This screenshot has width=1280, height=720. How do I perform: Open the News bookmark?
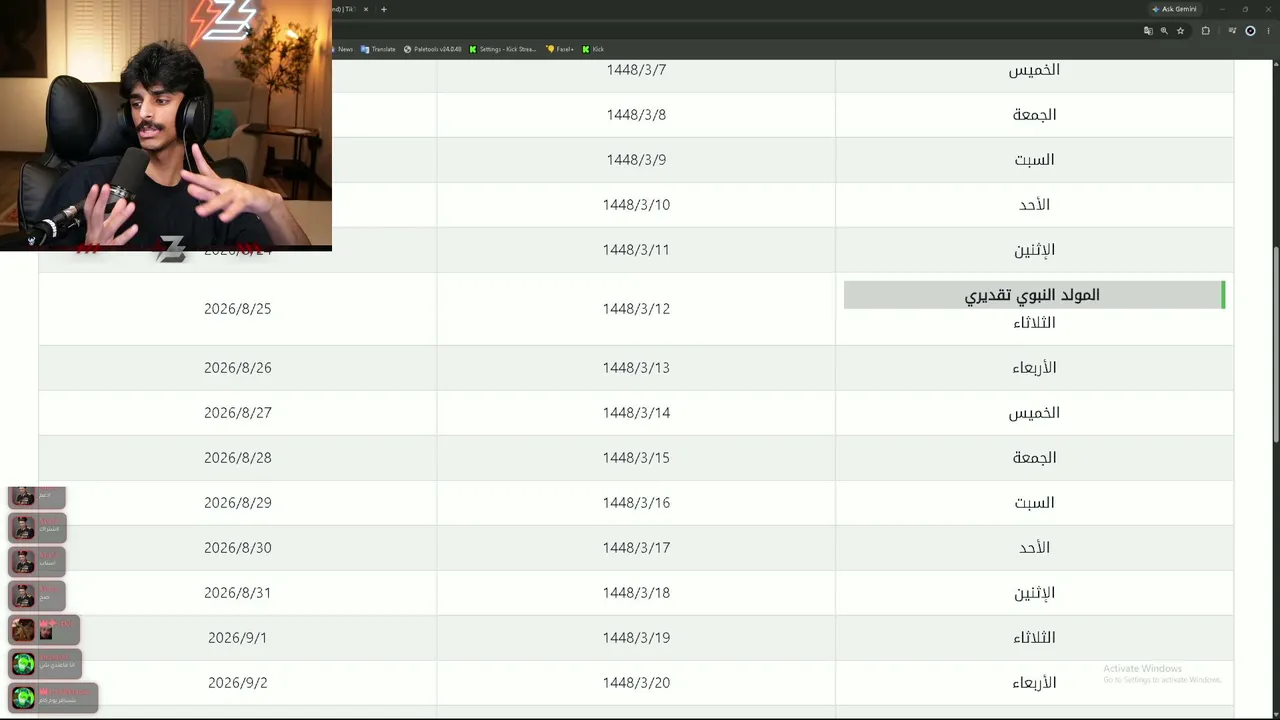(343, 49)
